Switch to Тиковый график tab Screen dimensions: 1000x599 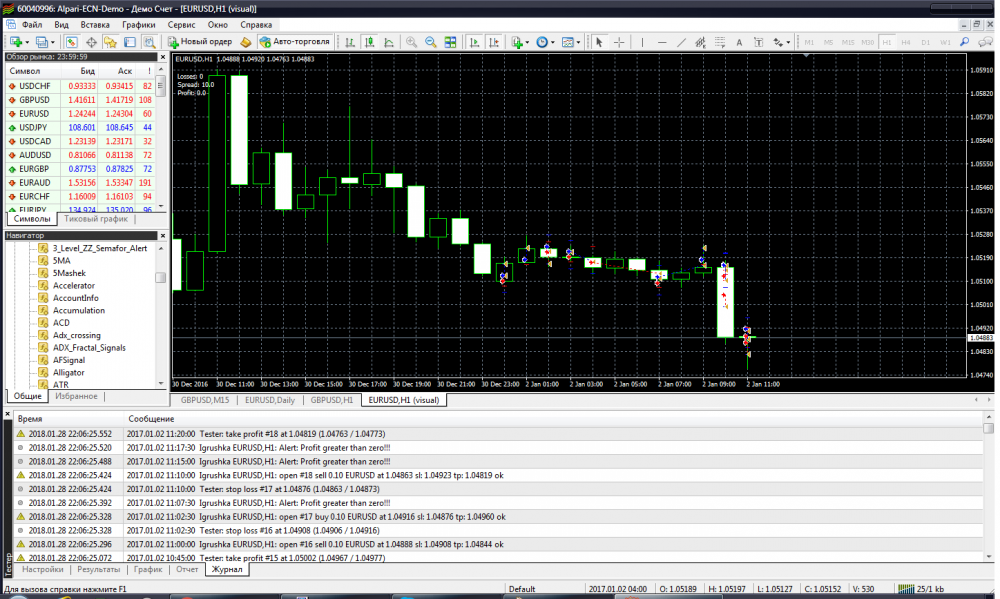pyautogui.click(x=96, y=219)
